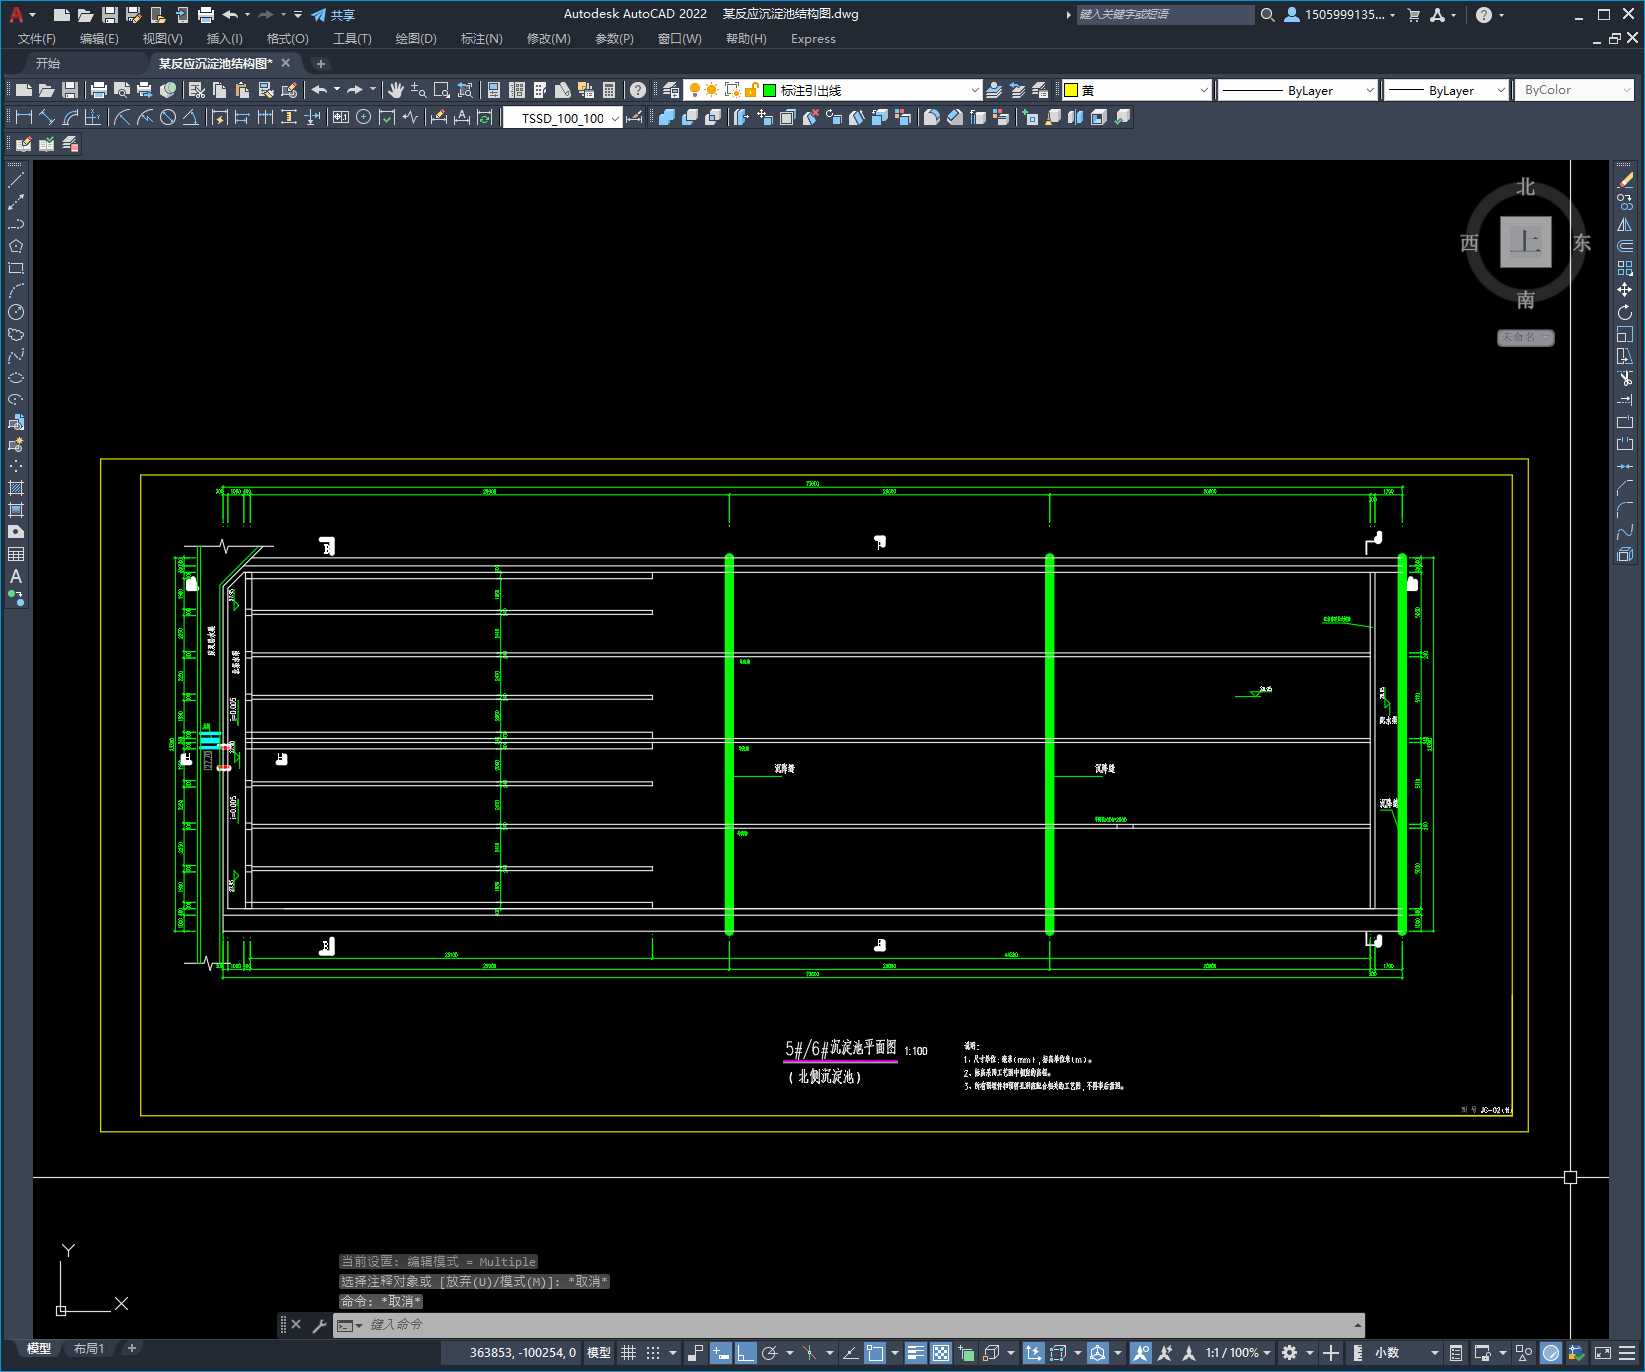Toggle dynamic input in status bar
The image size is (1645, 1372).
coord(720,1353)
